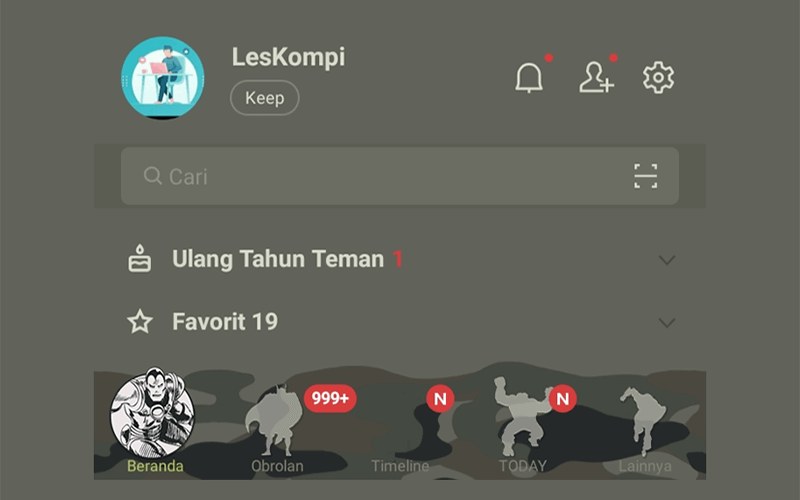The width and height of the screenshot is (800, 500).
Task: Open the TODAY tab
Action: click(522, 426)
